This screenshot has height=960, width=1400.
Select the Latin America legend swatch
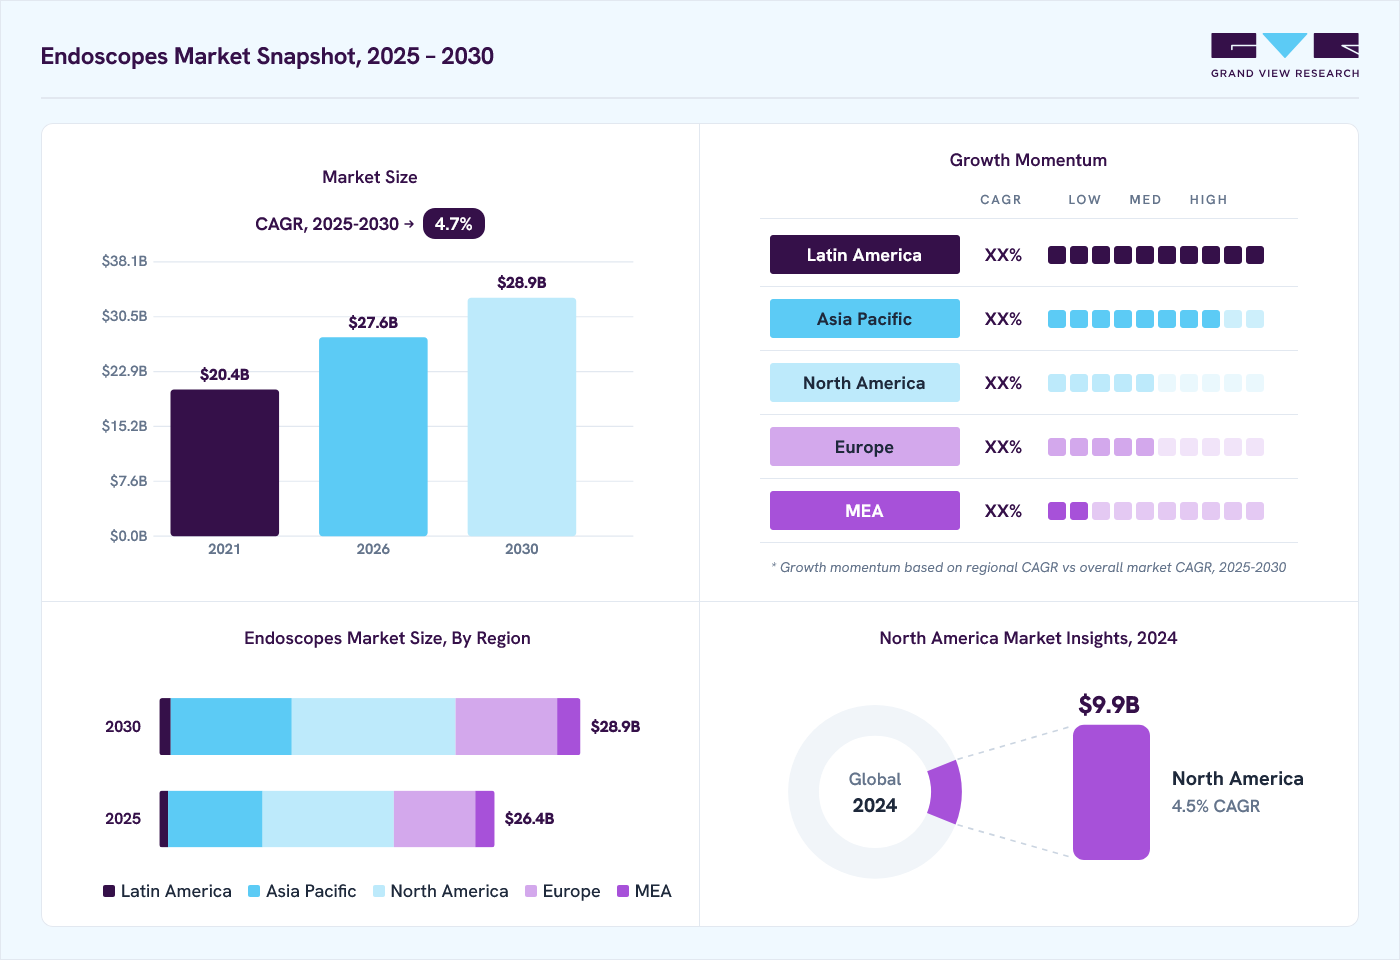tap(109, 891)
